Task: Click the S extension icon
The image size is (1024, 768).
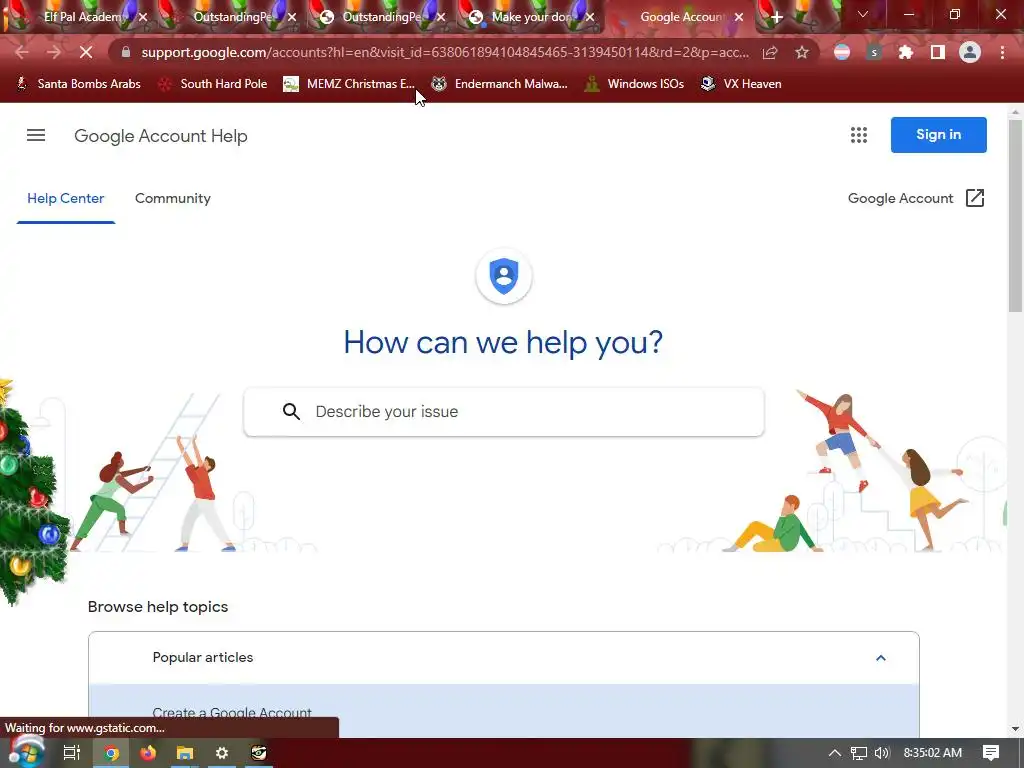Action: pos(874,52)
